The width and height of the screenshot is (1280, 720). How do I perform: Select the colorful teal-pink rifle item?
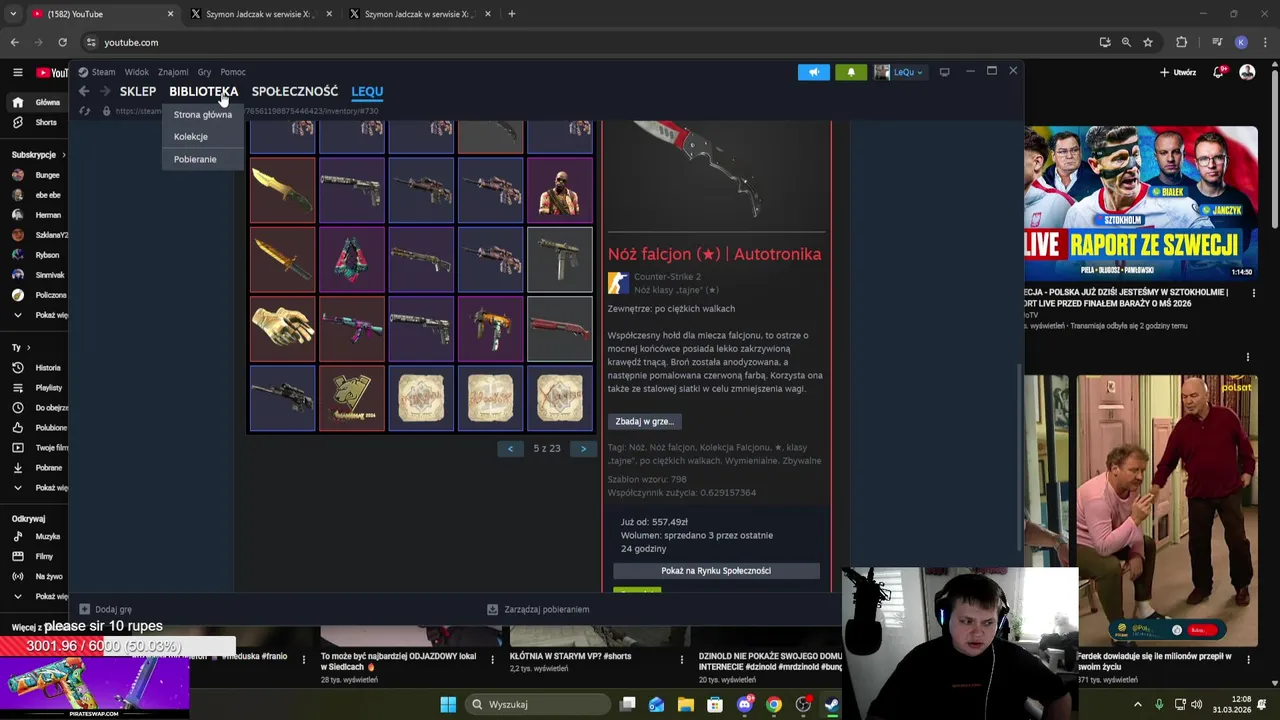tap(351, 329)
